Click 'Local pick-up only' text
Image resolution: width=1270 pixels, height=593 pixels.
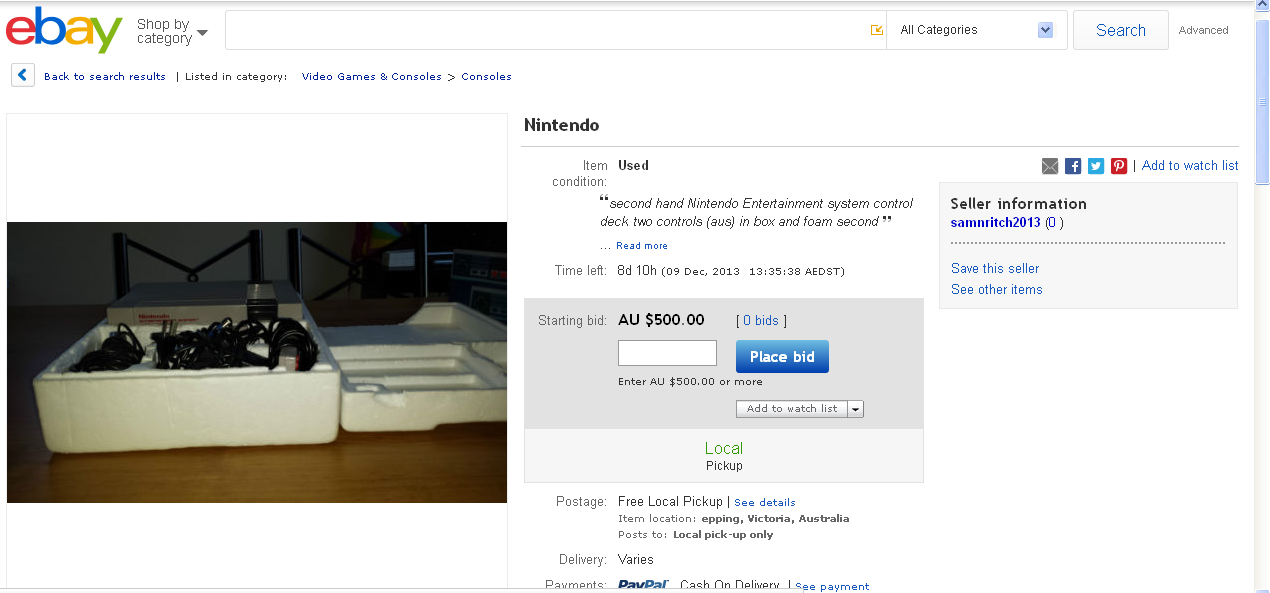723,534
